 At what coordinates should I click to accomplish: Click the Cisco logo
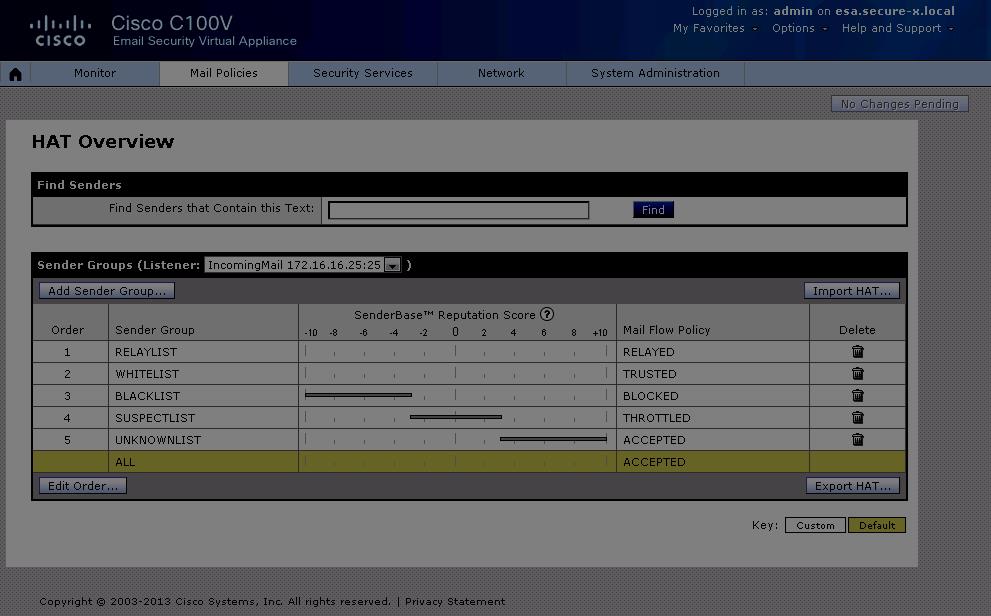[x=60, y=32]
